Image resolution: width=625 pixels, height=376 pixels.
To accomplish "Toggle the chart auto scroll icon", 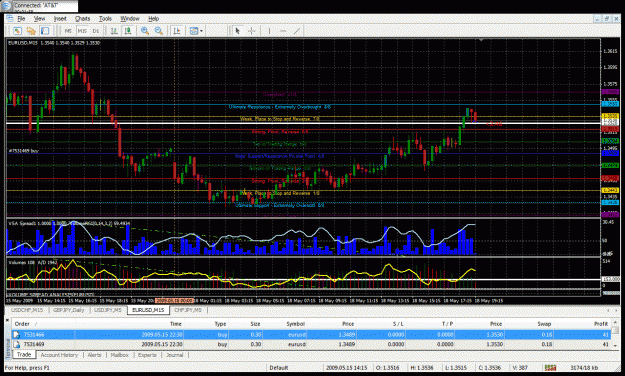I will click(177, 31).
